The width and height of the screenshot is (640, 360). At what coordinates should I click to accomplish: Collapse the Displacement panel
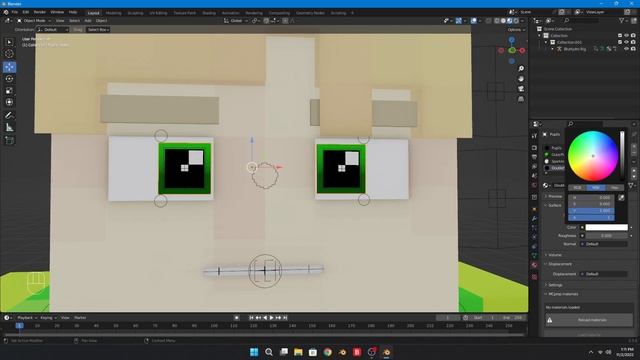click(559, 264)
